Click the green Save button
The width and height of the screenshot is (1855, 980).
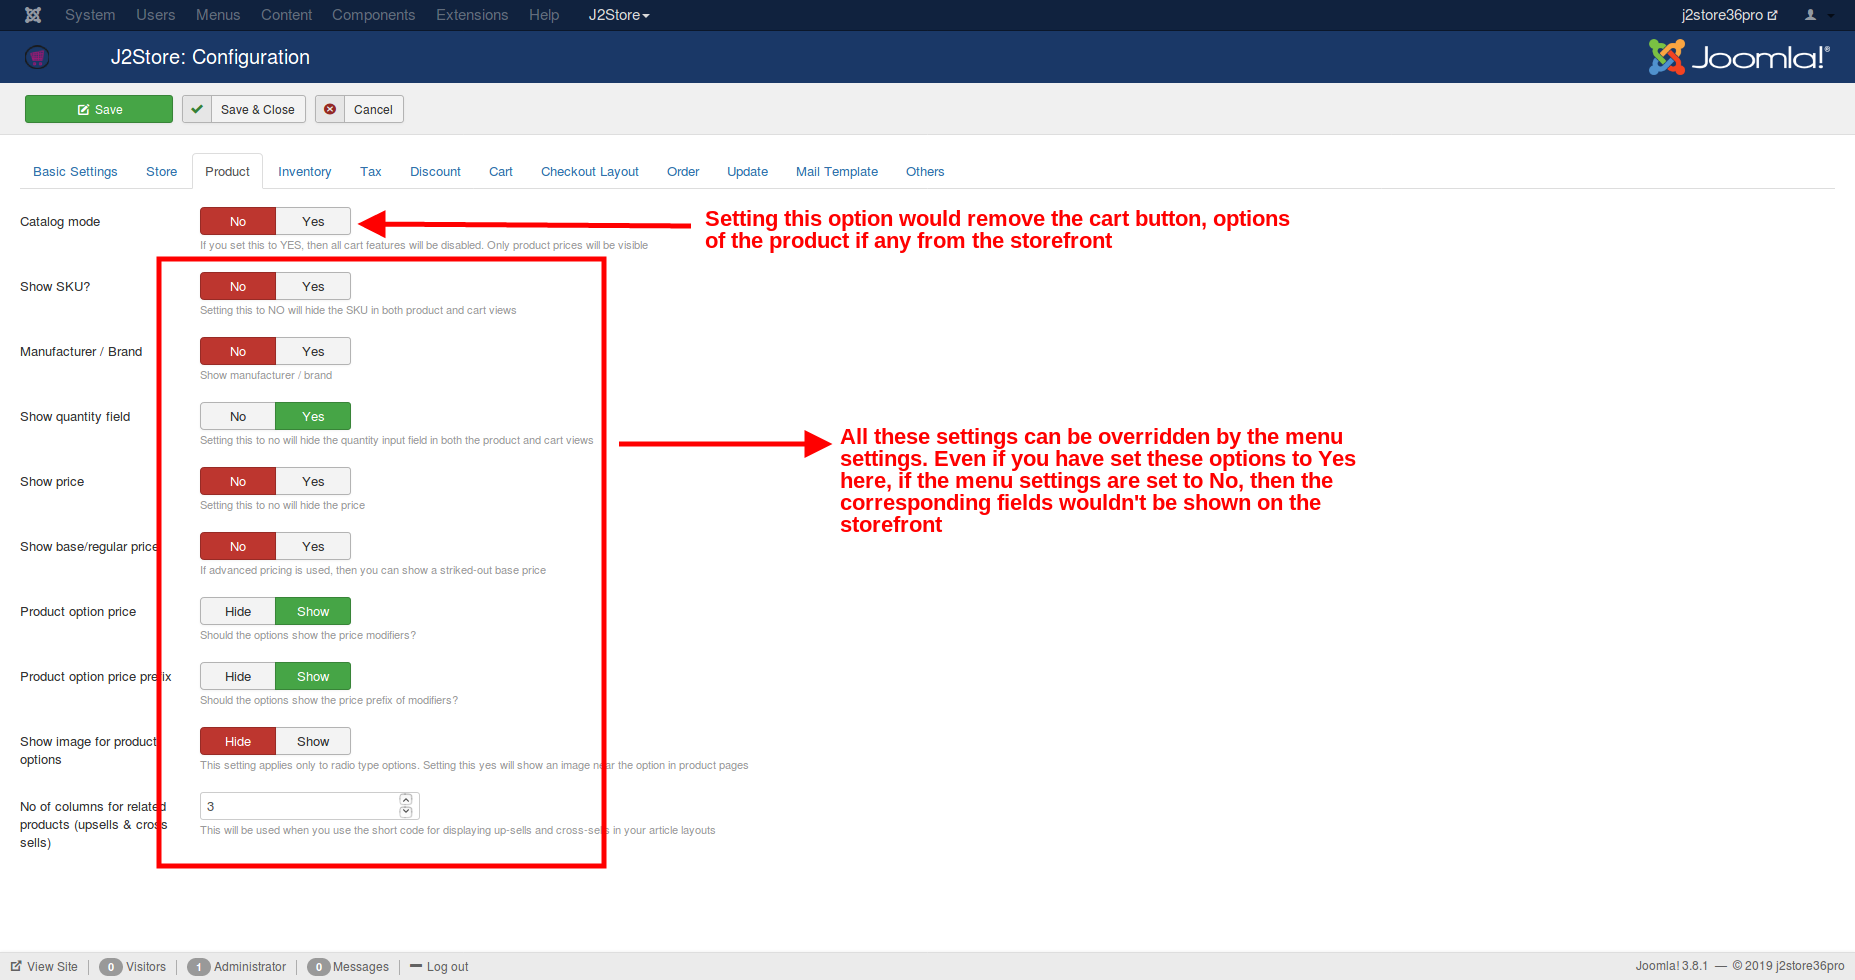click(x=99, y=109)
